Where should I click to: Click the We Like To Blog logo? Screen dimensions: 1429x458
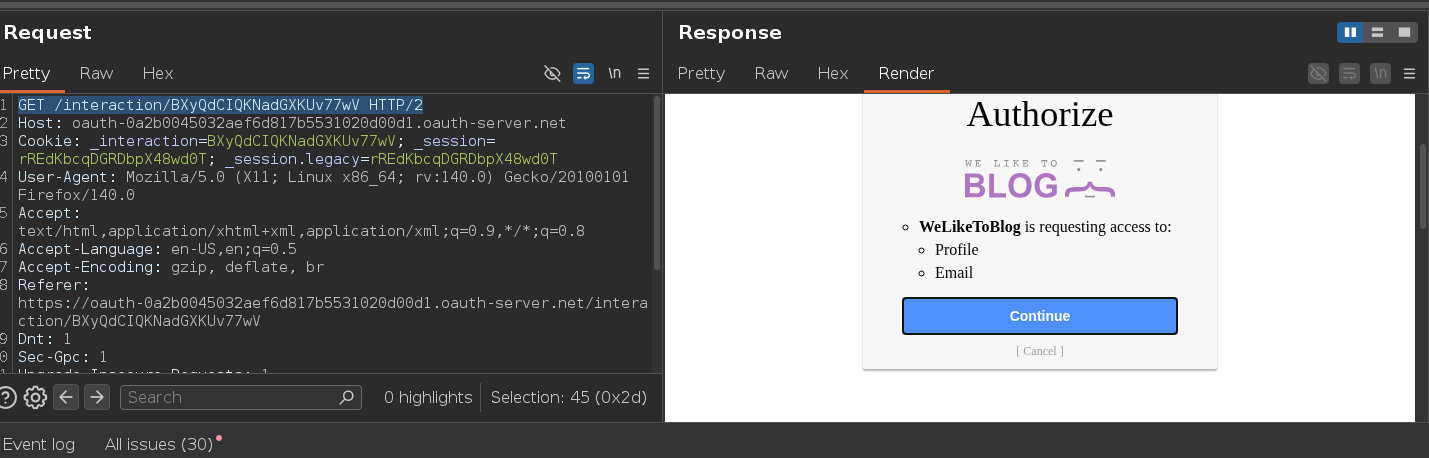[1040, 179]
